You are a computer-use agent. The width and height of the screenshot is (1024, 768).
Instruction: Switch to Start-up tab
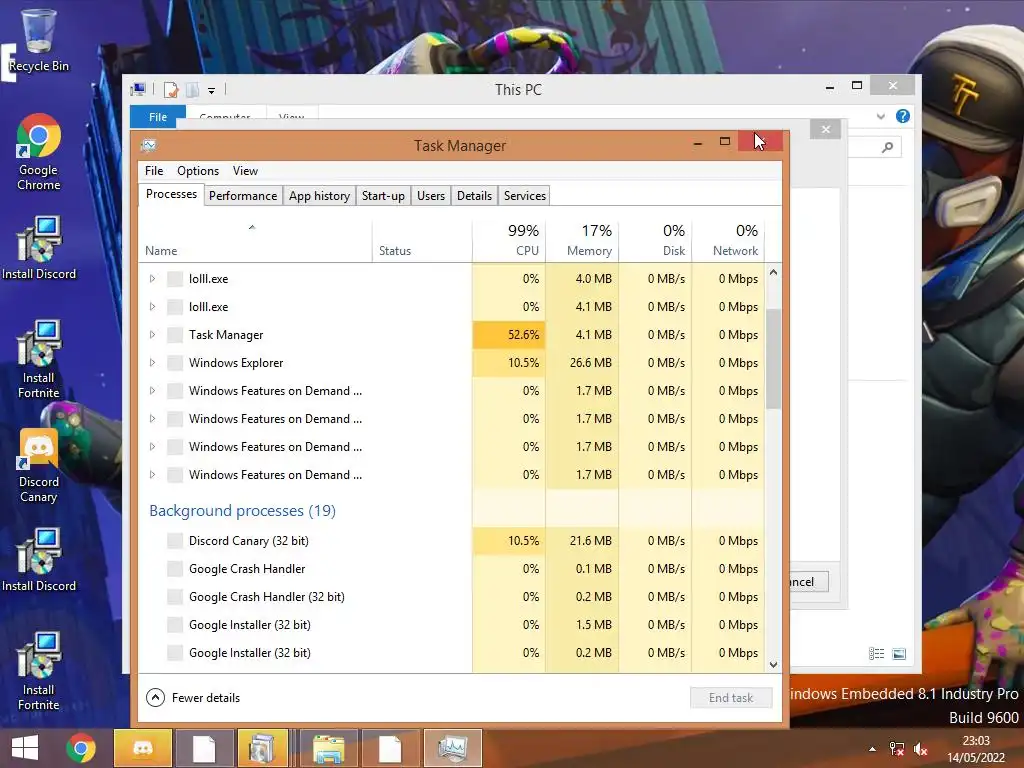(x=383, y=196)
